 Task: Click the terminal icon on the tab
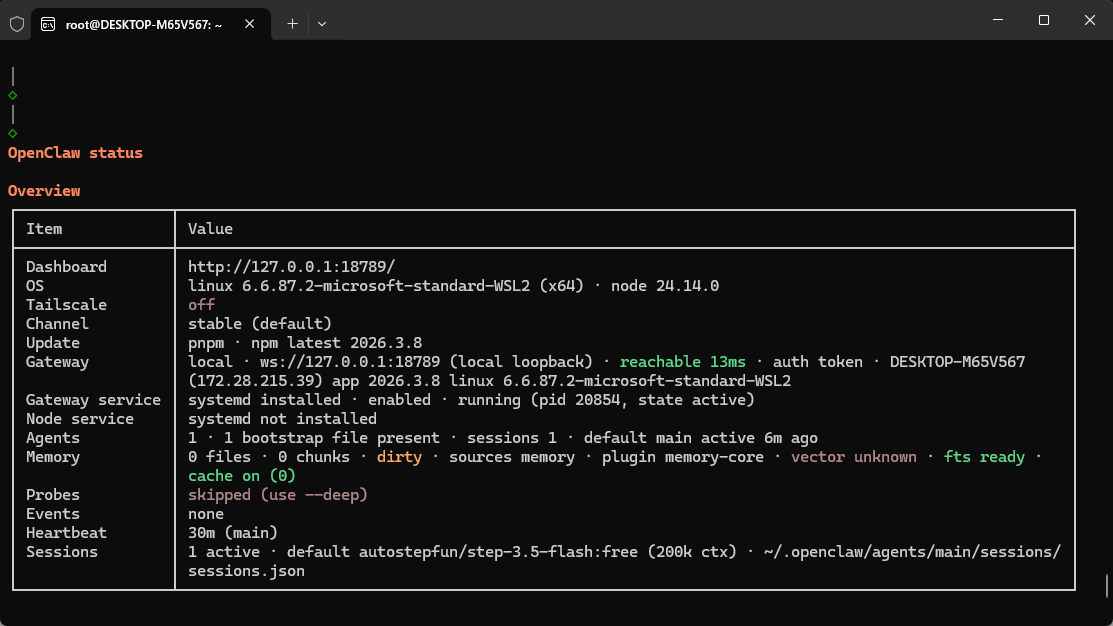pyautogui.click(x=48, y=24)
